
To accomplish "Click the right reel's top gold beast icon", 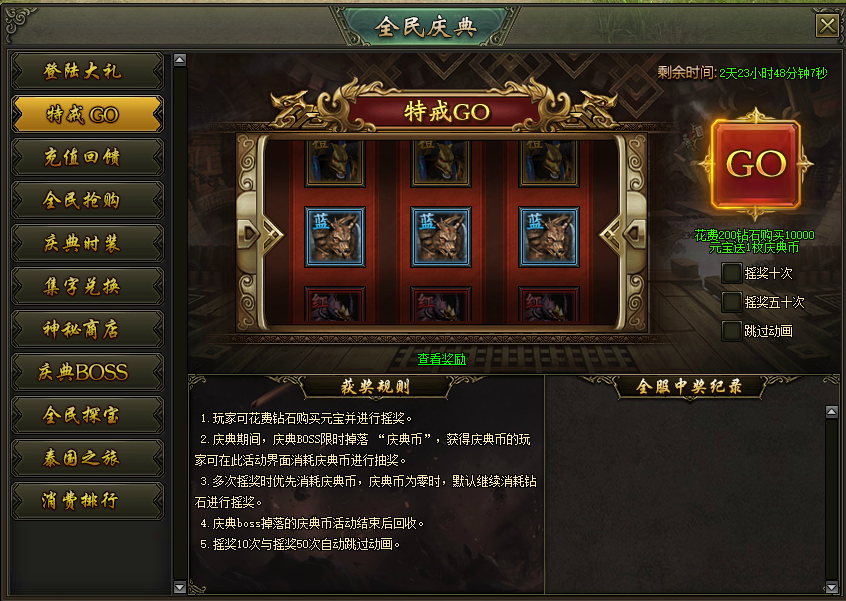I will tap(549, 164).
